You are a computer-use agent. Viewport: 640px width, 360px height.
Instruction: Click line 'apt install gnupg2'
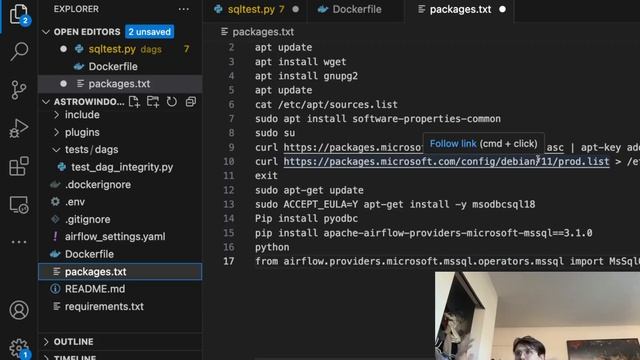point(307,76)
